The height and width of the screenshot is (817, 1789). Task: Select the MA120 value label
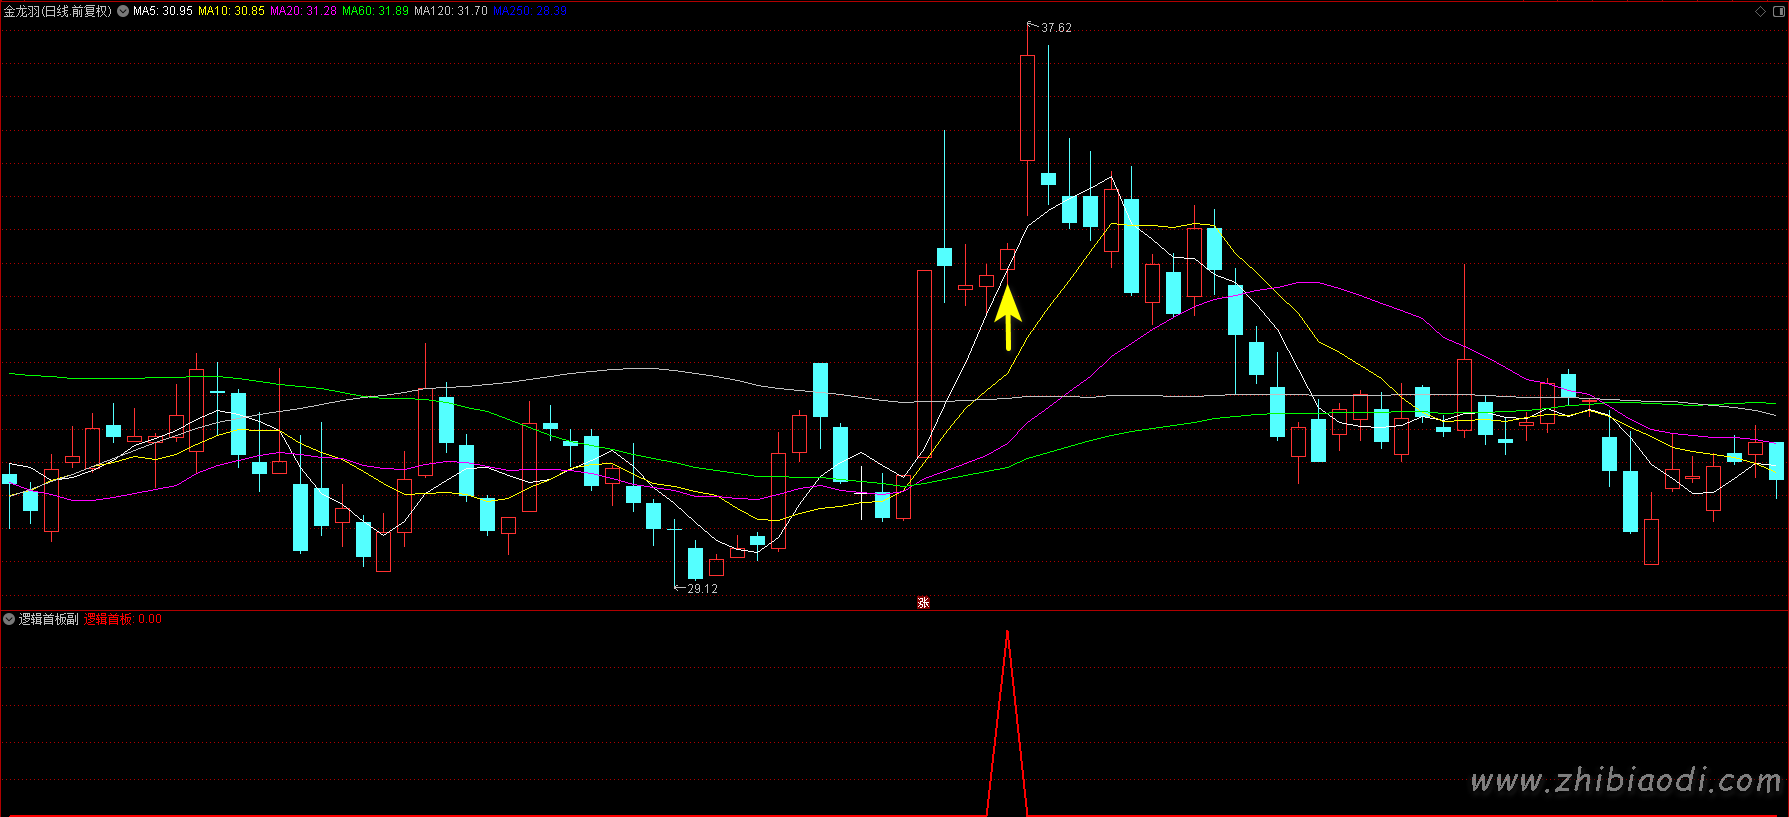(x=451, y=11)
